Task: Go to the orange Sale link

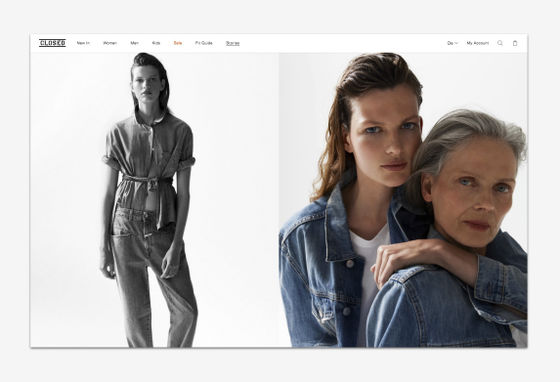Action: 178,43
